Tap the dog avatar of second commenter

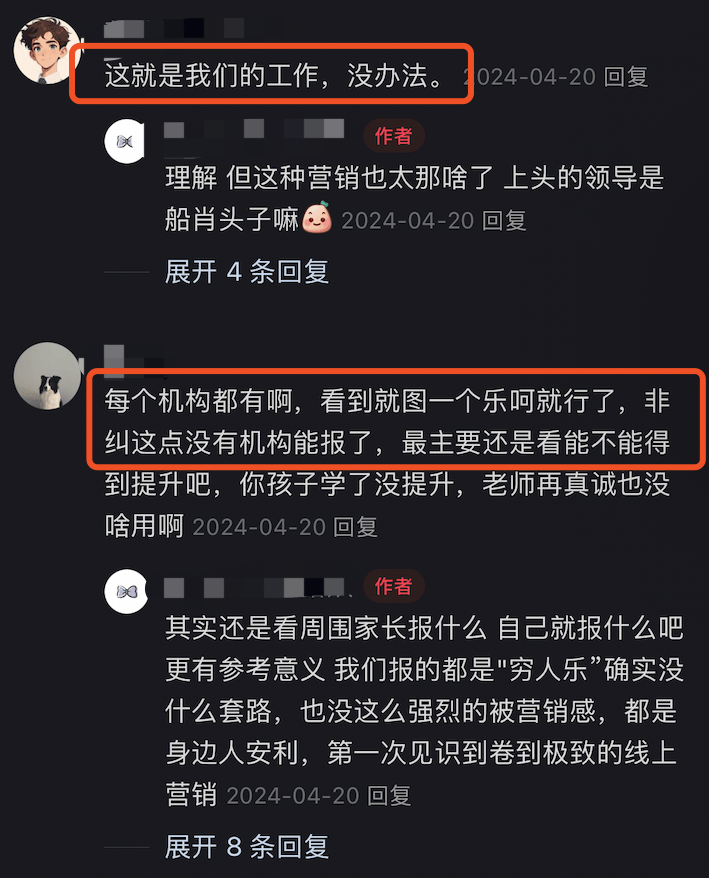pos(48,376)
